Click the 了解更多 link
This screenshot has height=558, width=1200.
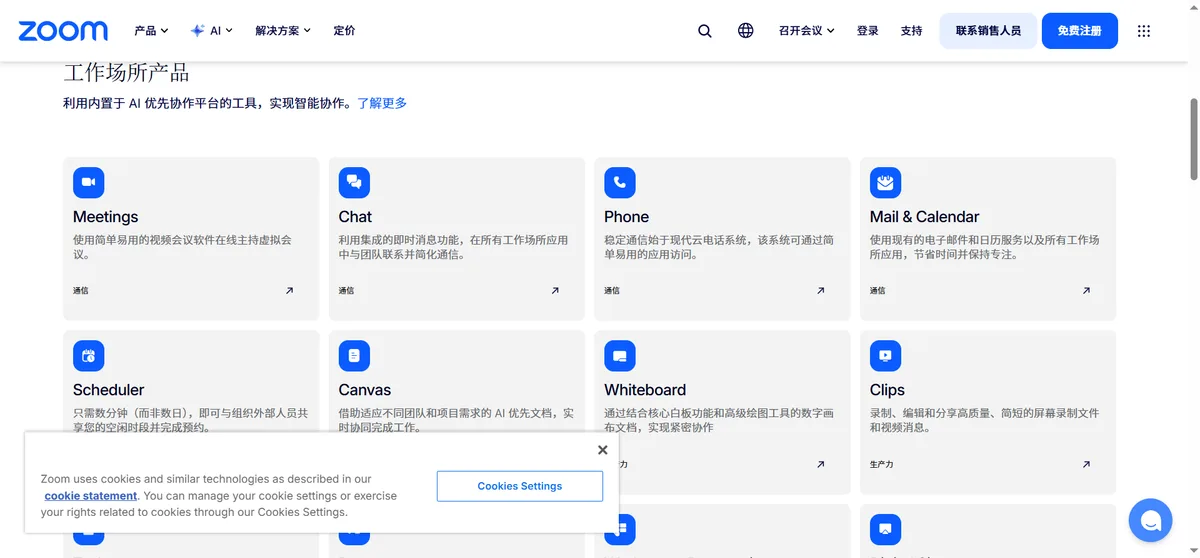tap(382, 103)
